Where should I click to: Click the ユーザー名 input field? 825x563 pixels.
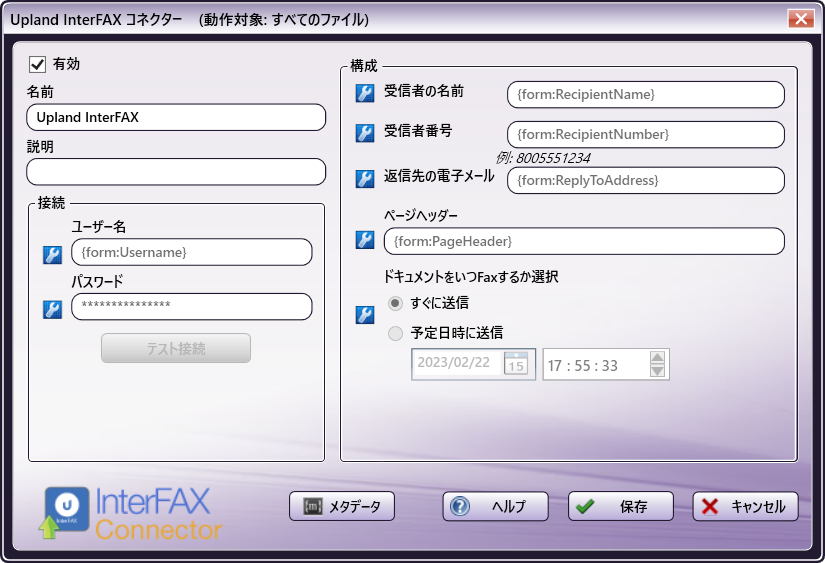(192, 252)
